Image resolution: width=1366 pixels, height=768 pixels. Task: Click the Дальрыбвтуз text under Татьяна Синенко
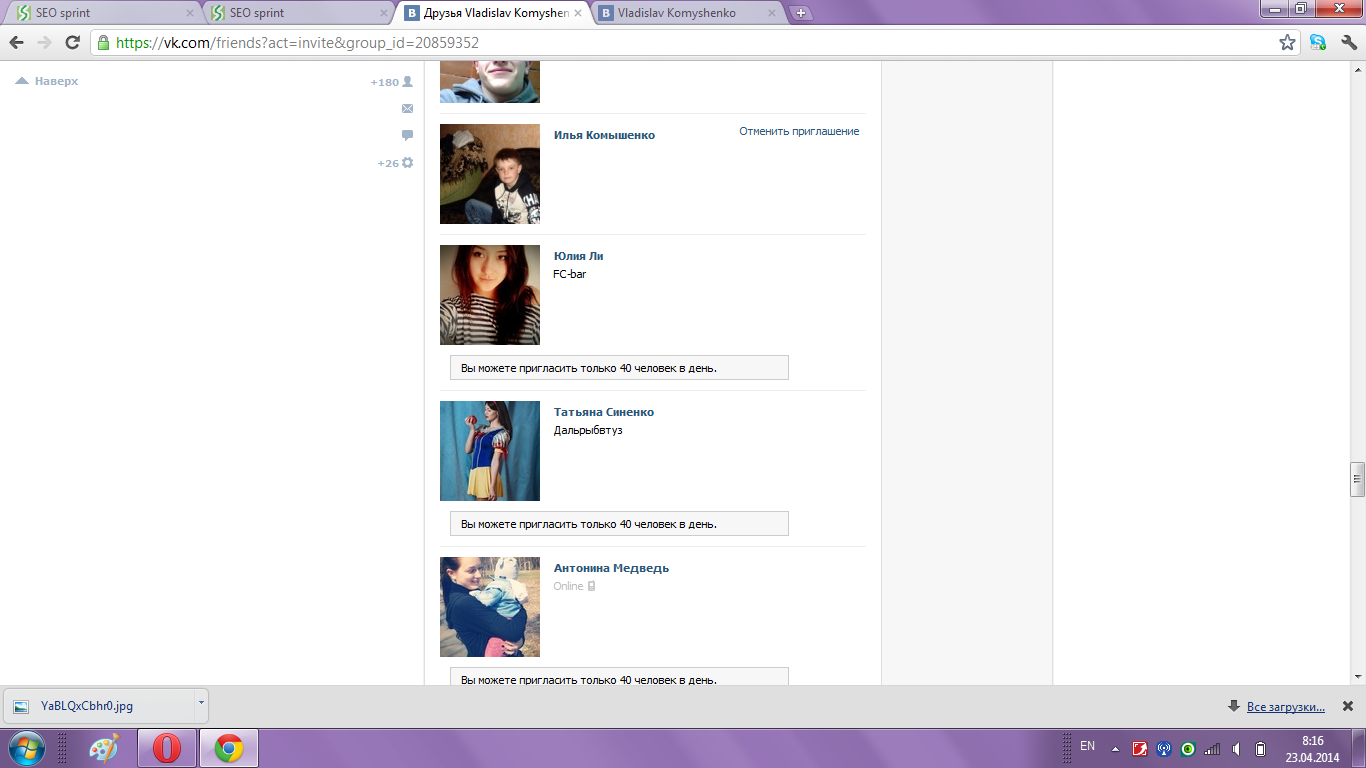click(x=588, y=430)
